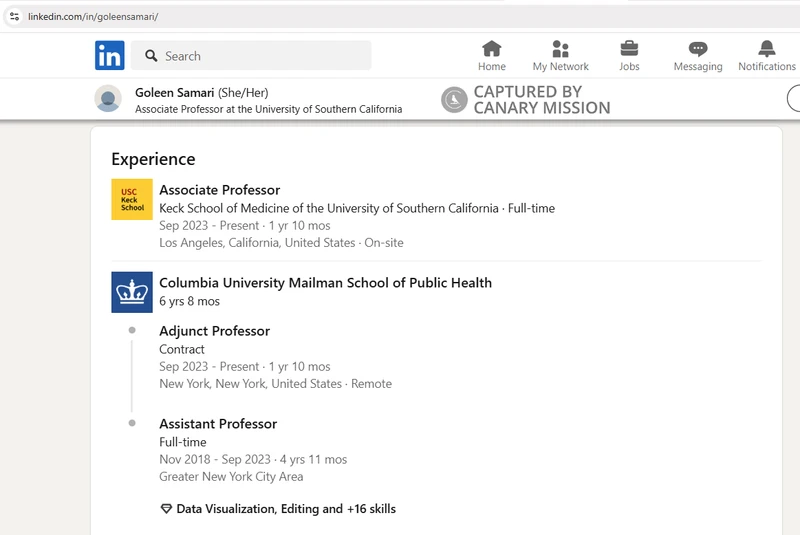800x535 pixels.
Task: Open Data Visualization, Editing and +16 skills
Action: 286,509
